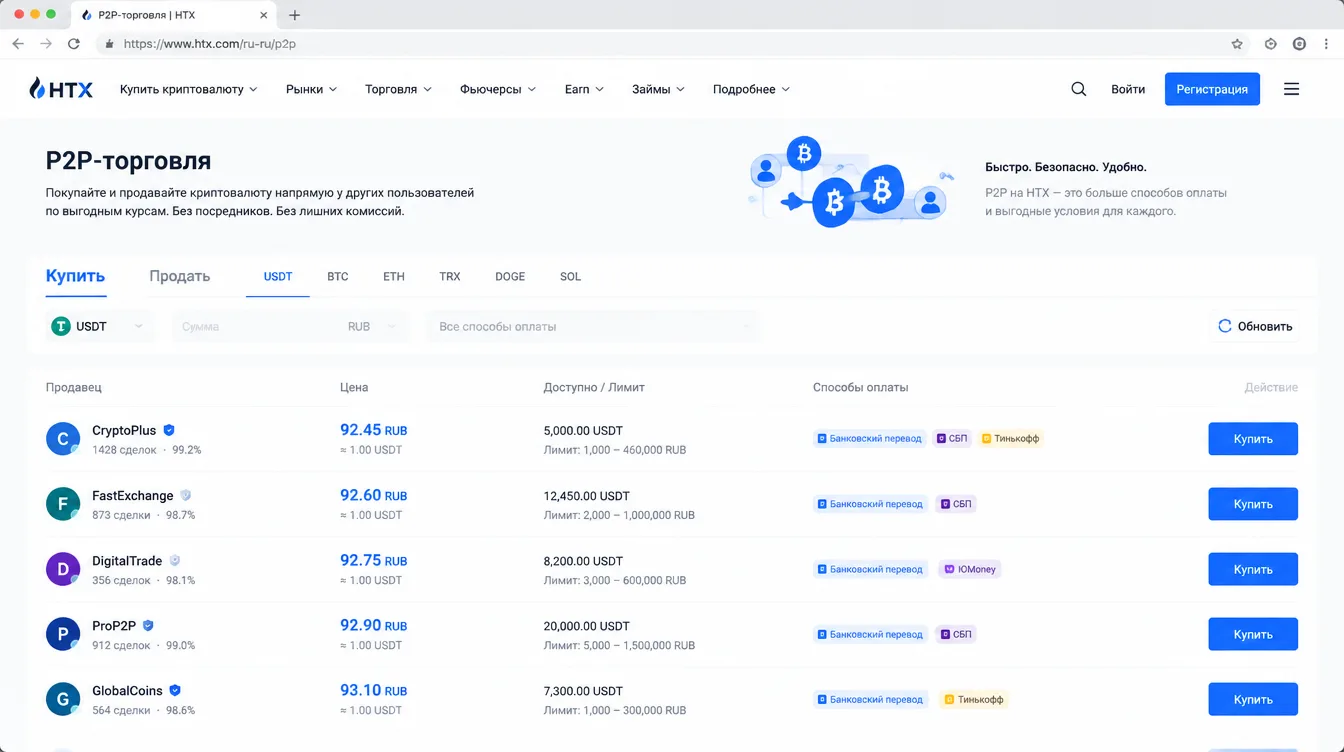Select the BTC coin tab
Screen dimensions: 1344x752
coord(338,276)
